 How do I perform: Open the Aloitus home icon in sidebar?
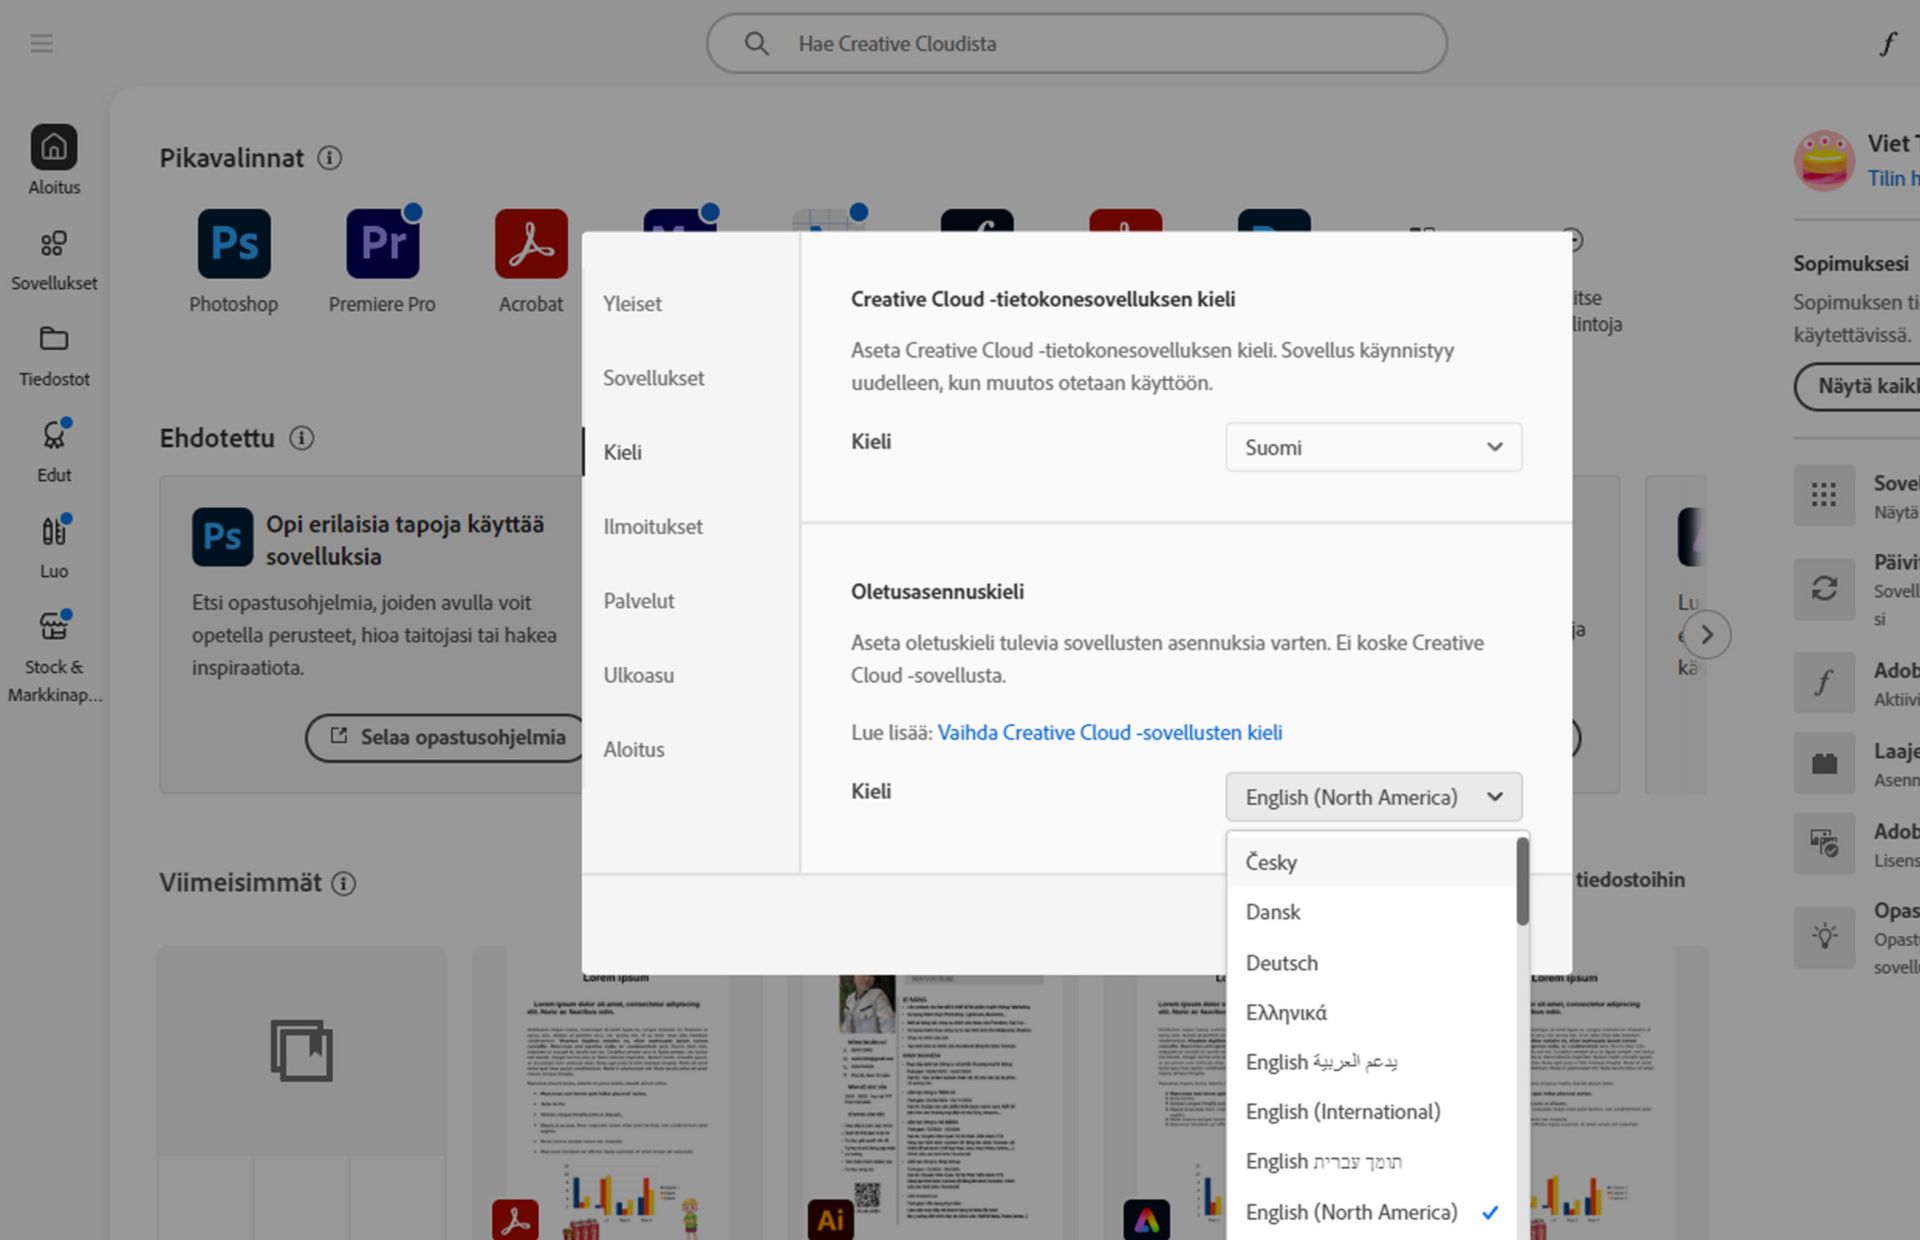pos(54,148)
